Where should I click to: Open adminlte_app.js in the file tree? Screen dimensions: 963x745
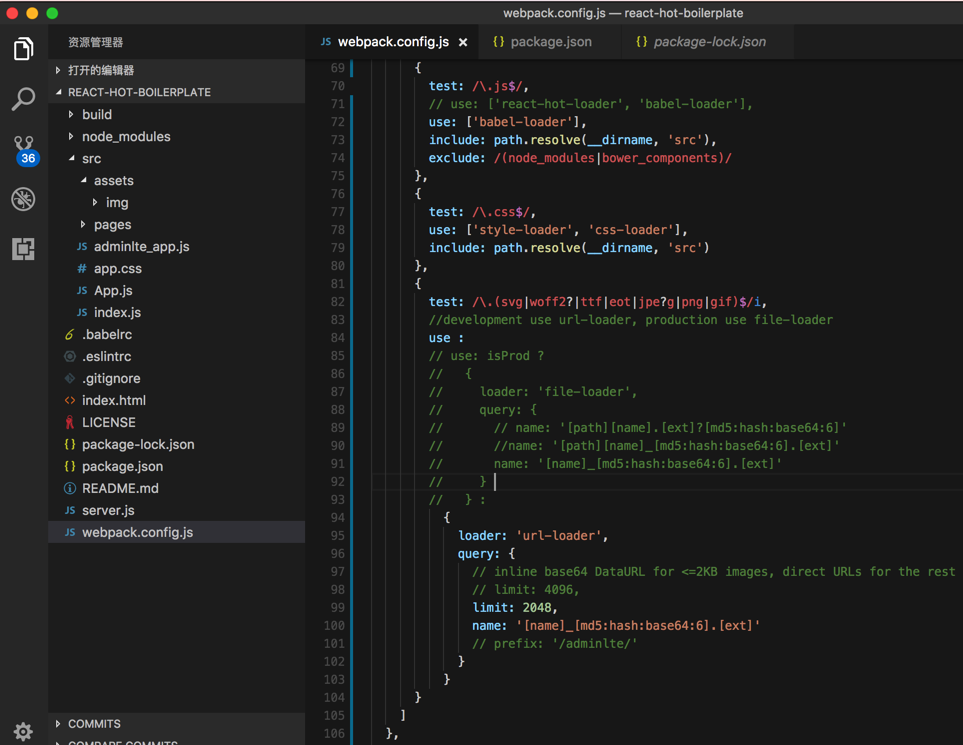click(141, 247)
